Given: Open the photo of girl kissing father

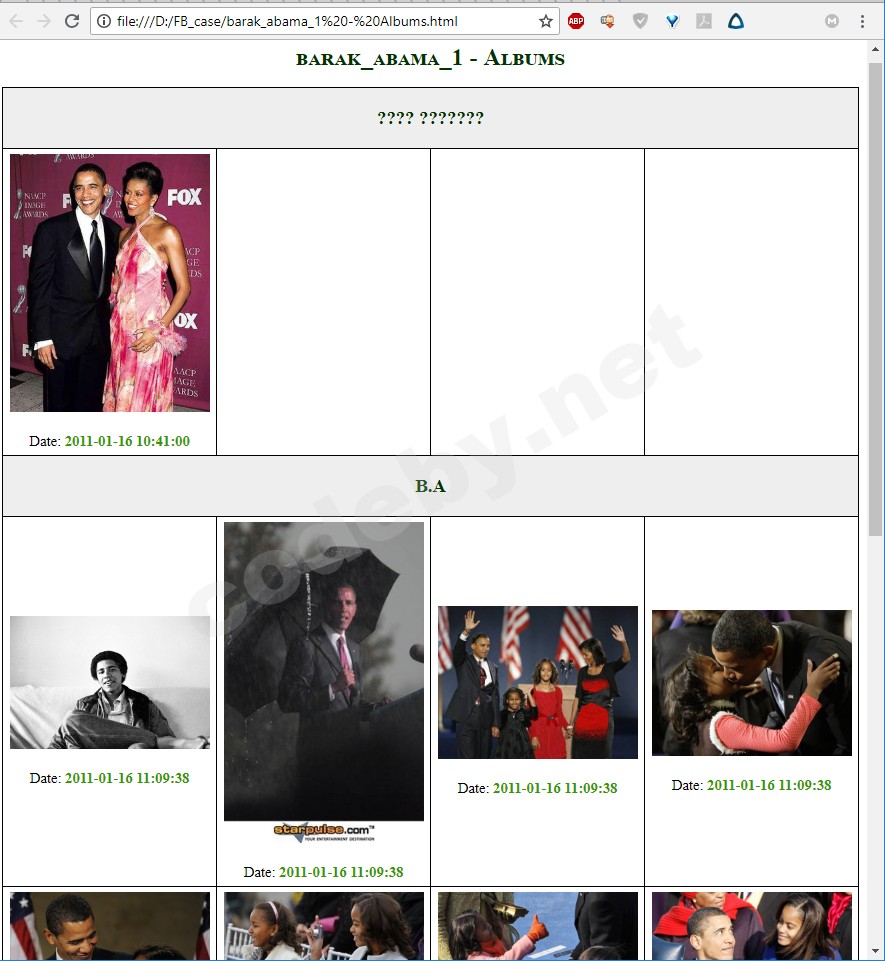Looking at the screenshot, I should pos(751,683).
